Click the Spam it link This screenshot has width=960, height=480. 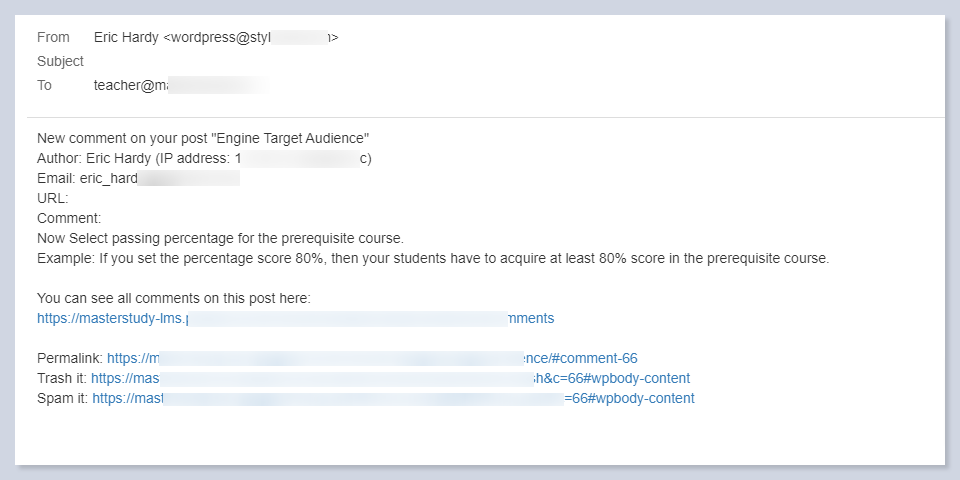[393, 398]
